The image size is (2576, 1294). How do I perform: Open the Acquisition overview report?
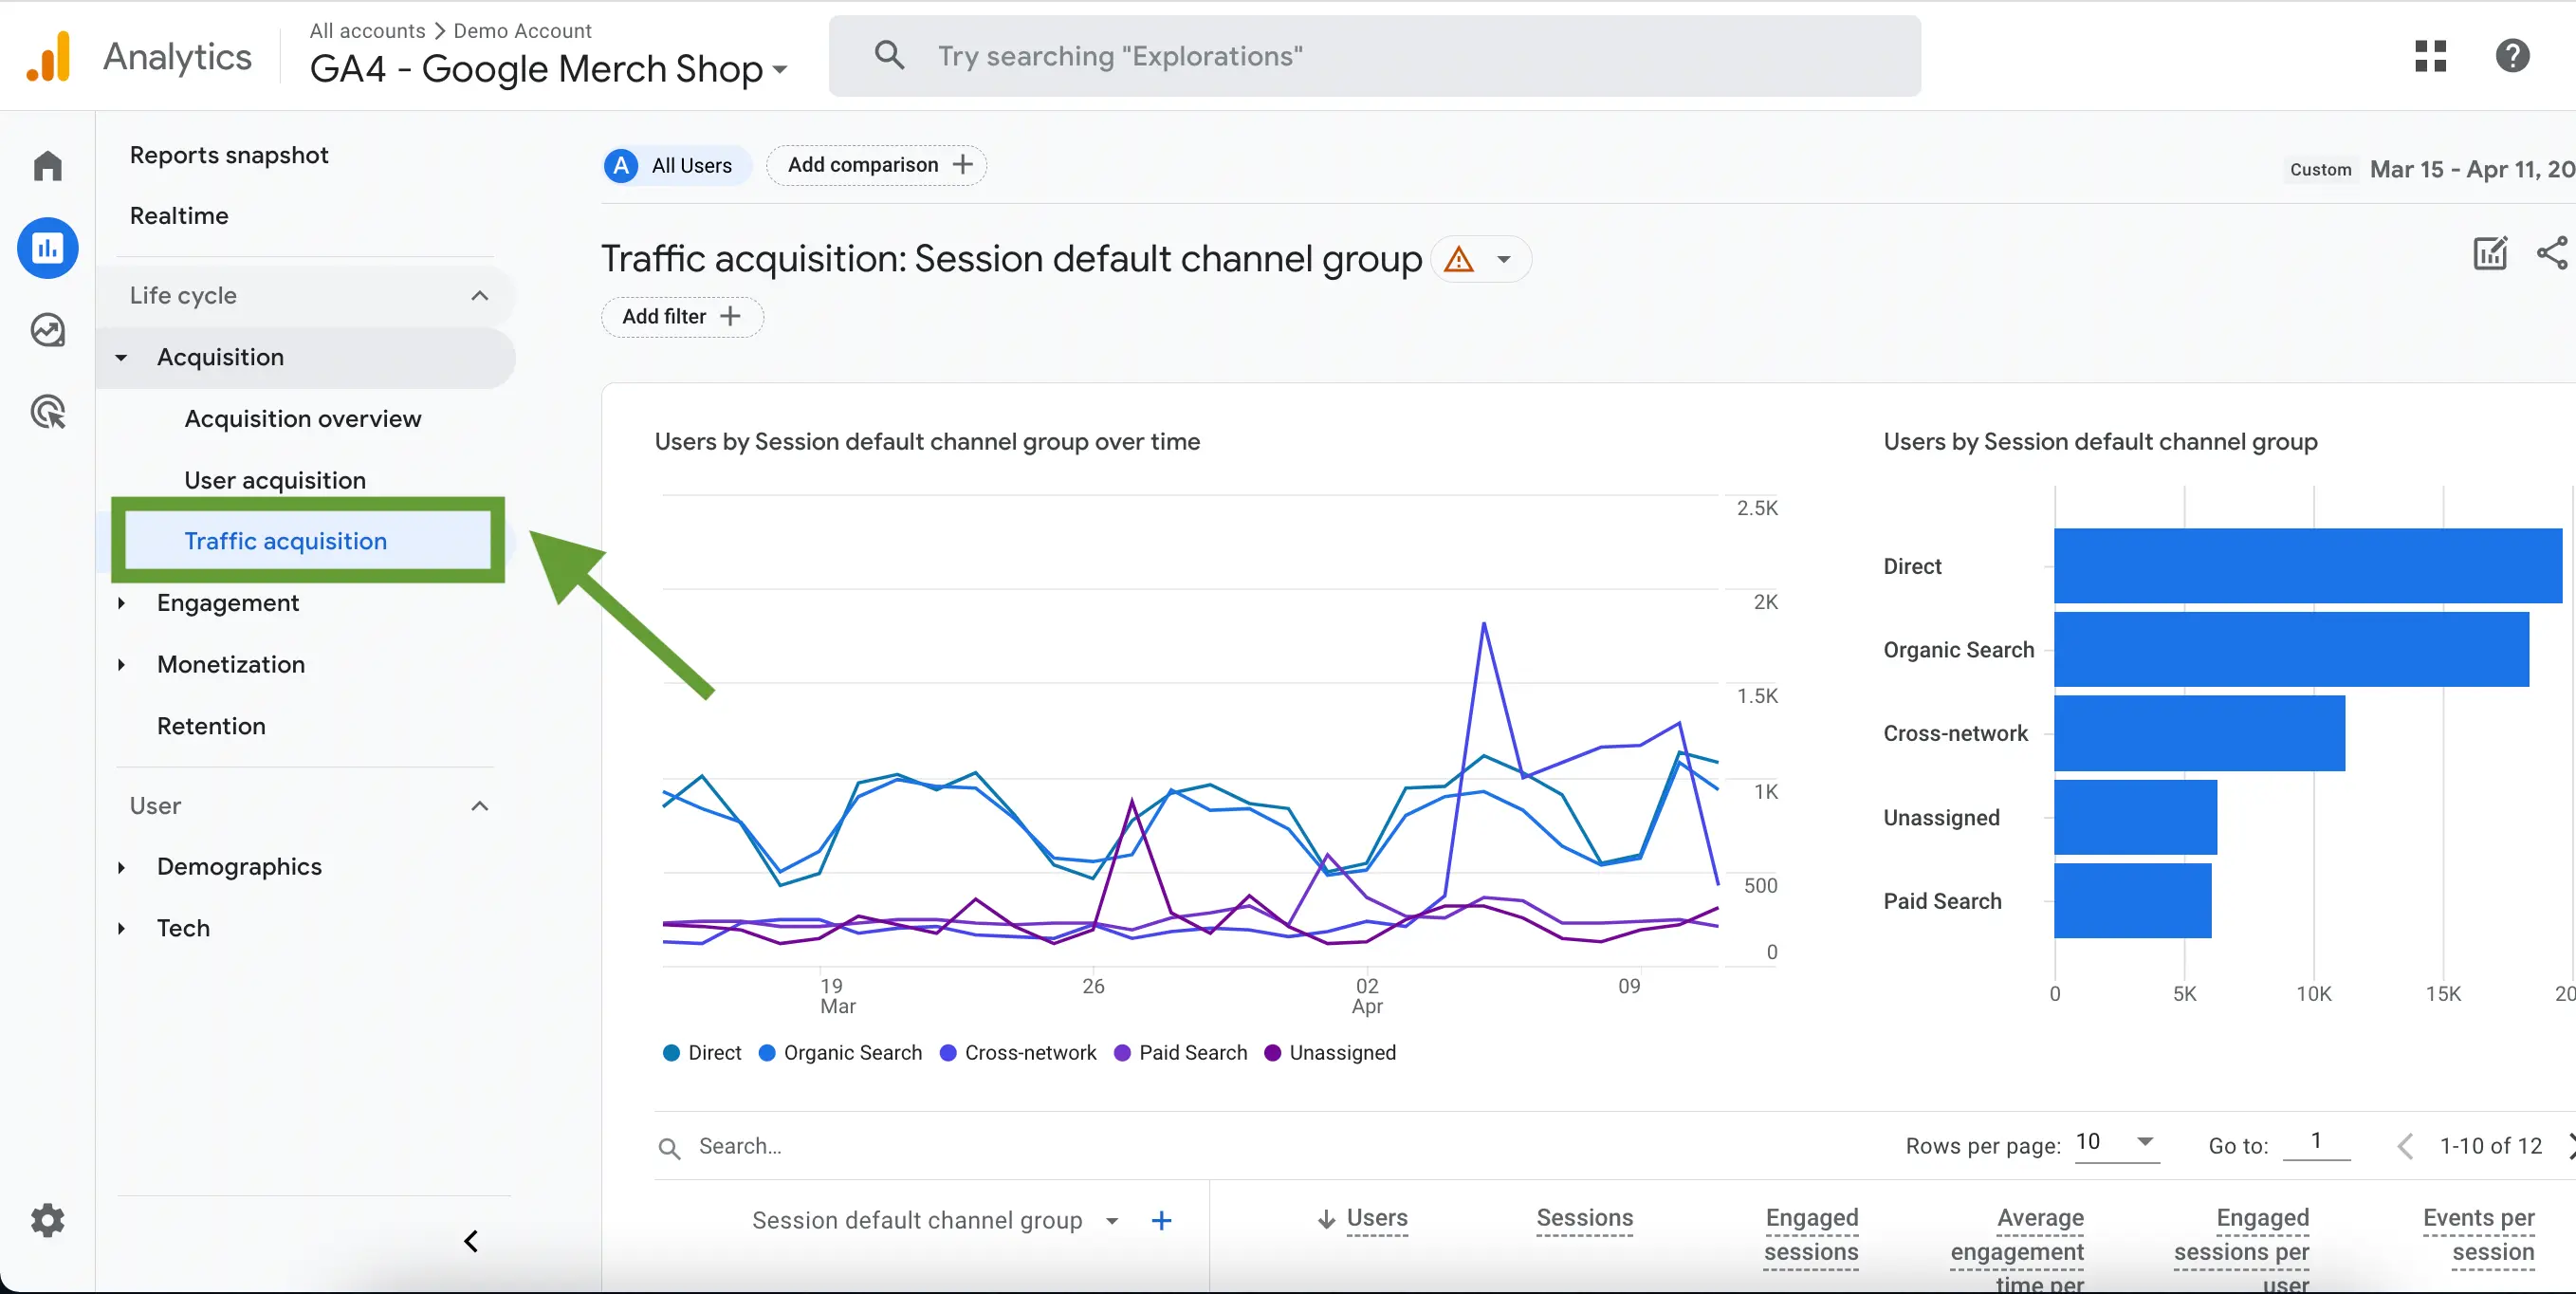(302, 418)
